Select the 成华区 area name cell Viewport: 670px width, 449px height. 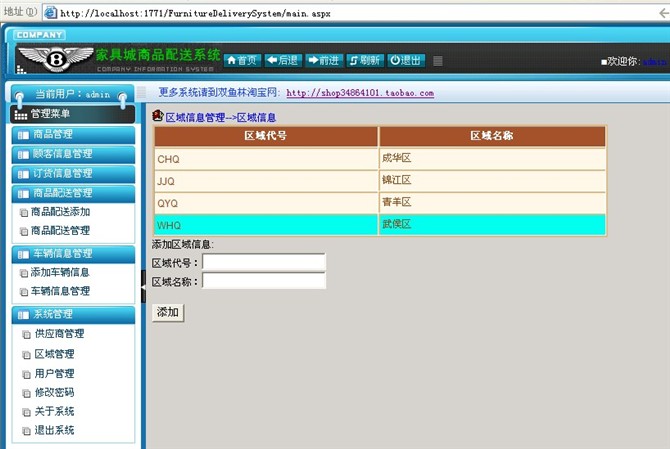[492, 159]
